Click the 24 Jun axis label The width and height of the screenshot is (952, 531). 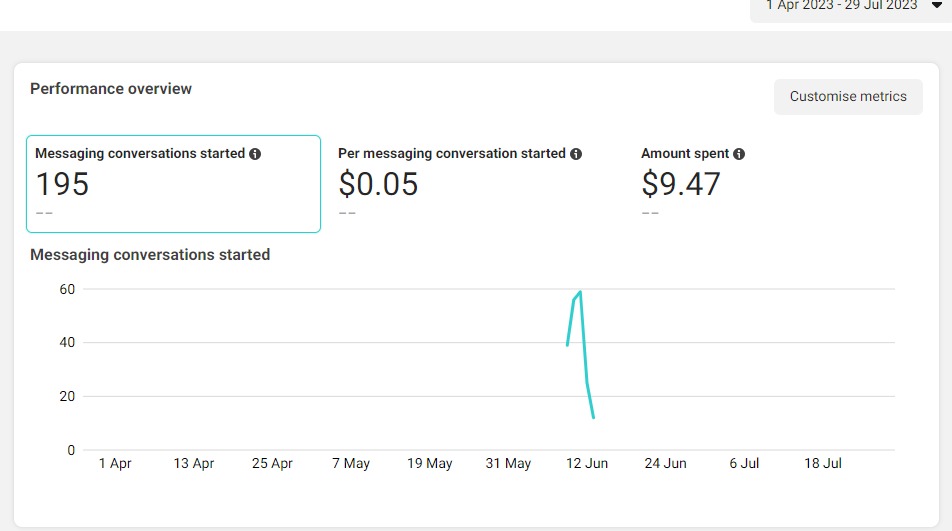tap(665, 464)
